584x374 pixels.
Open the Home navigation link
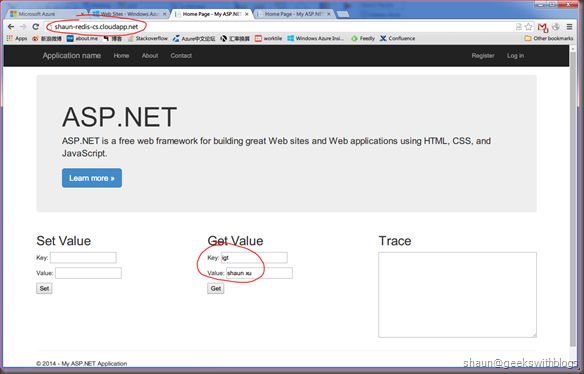pyautogui.click(x=121, y=56)
